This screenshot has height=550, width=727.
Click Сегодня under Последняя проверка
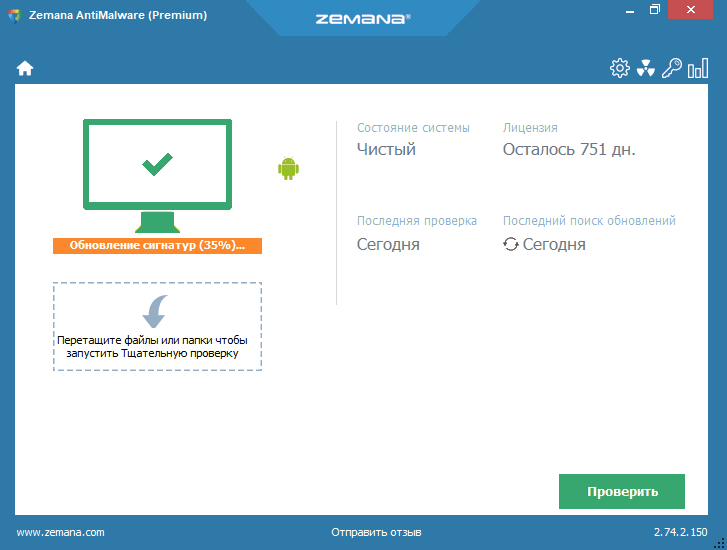(388, 244)
